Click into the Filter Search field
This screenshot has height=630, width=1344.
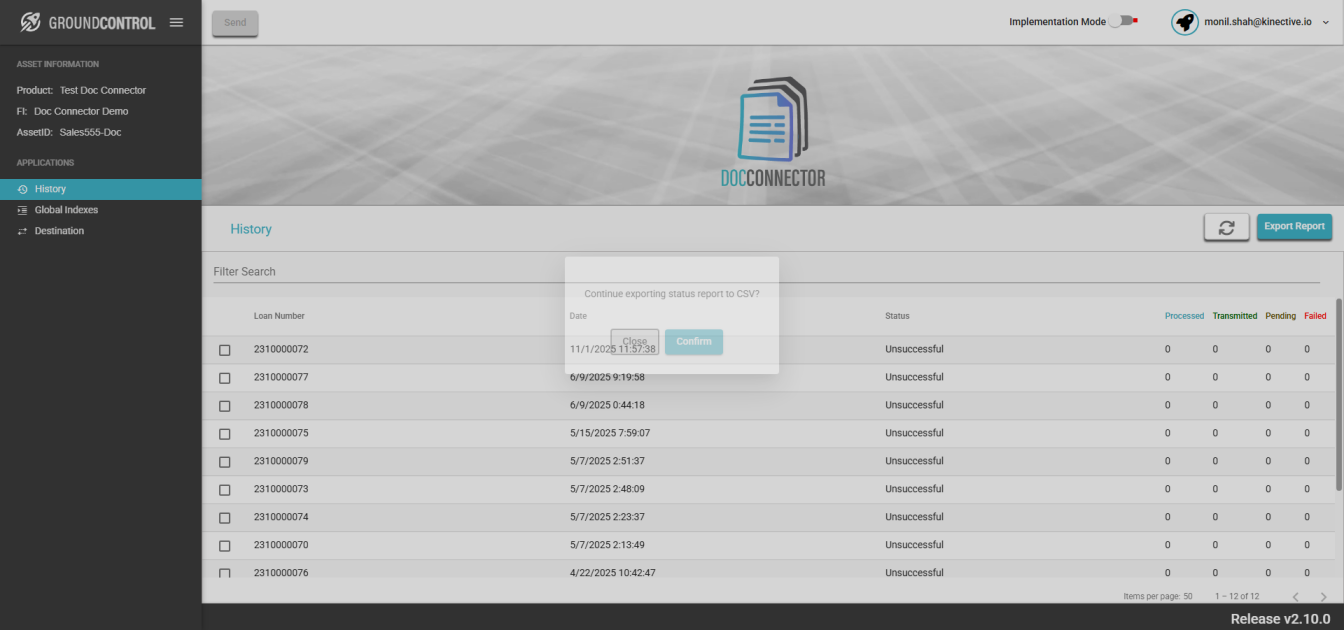766,272
